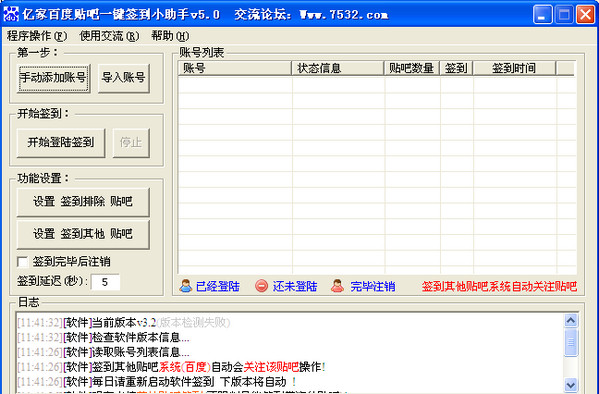Click the 手动添加账号 button
Image resolution: width=599 pixels, height=394 pixels.
pyautogui.click(x=53, y=78)
